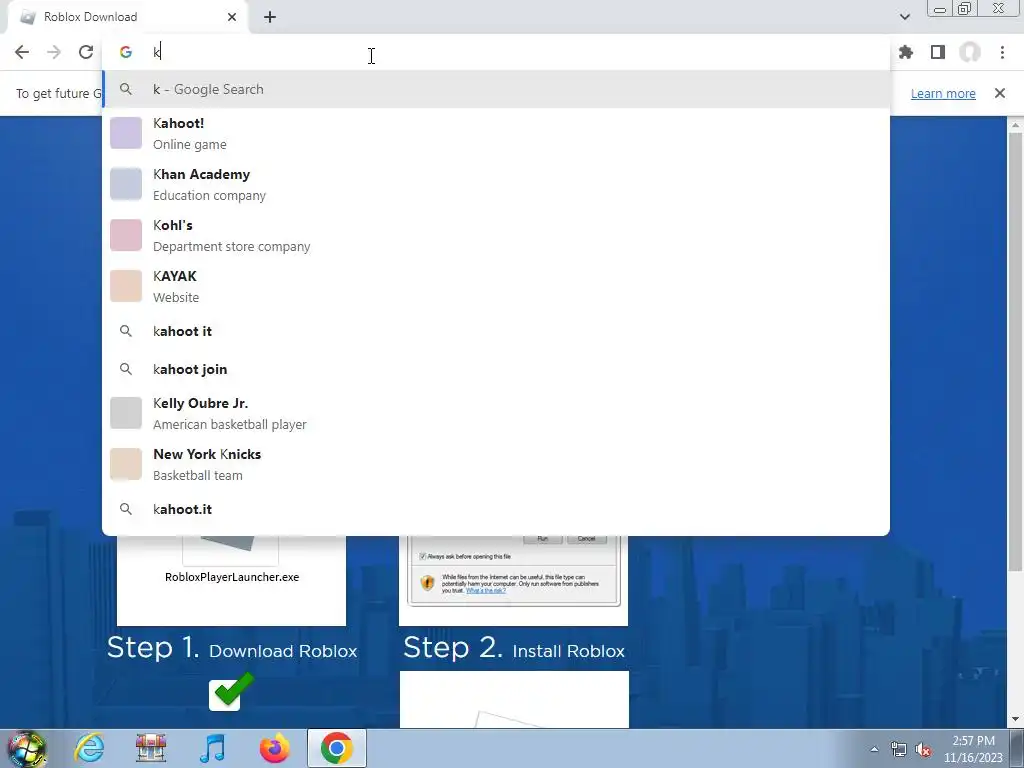The image size is (1024, 768).
Task: Click the RobloxPlayerLauncher.exe file label
Action: pyautogui.click(x=232, y=577)
